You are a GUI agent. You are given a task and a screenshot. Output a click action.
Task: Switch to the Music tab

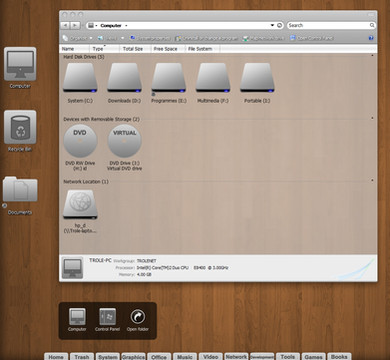click(x=185, y=357)
